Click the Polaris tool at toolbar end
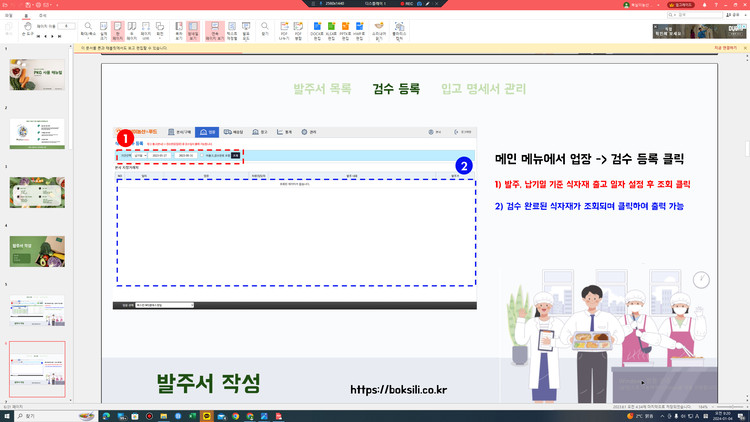The image size is (750, 422). coord(399,31)
